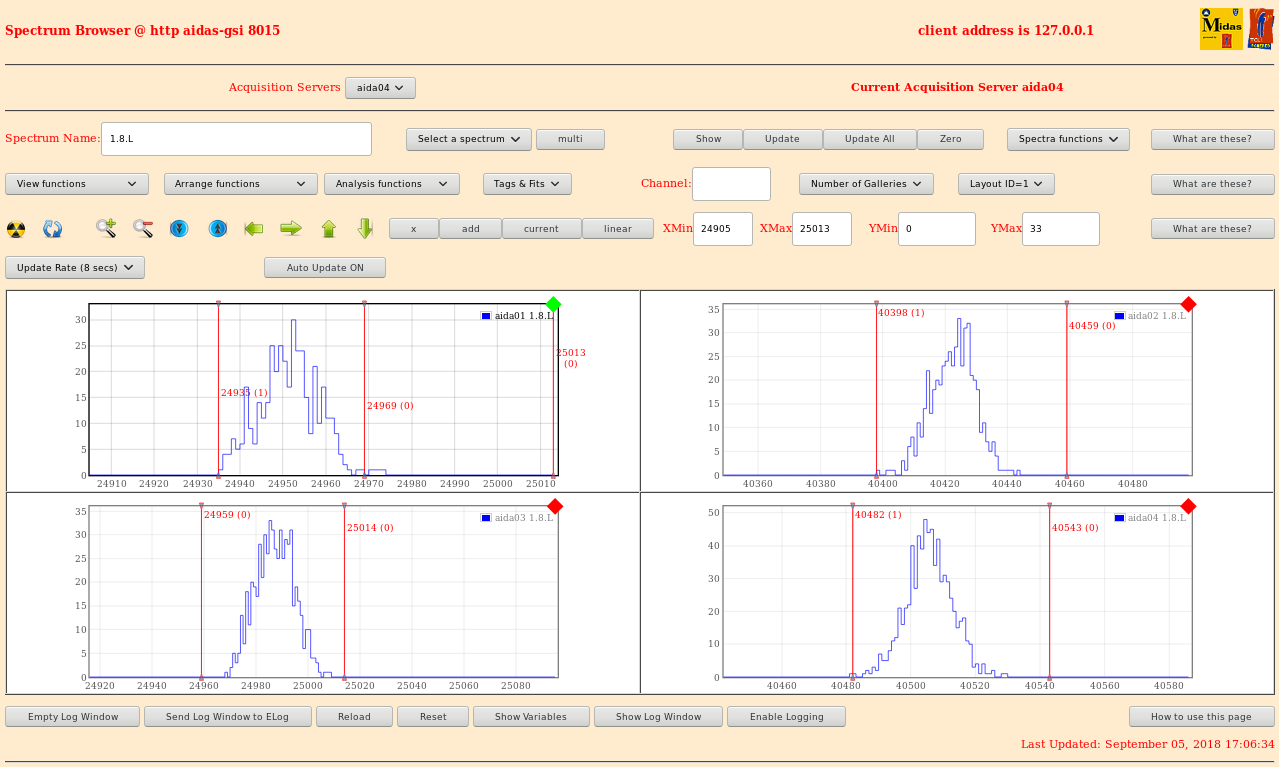This screenshot has width=1279, height=767.
Task: Click the blue circle up-arrows icon
Action: click(217, 229)
